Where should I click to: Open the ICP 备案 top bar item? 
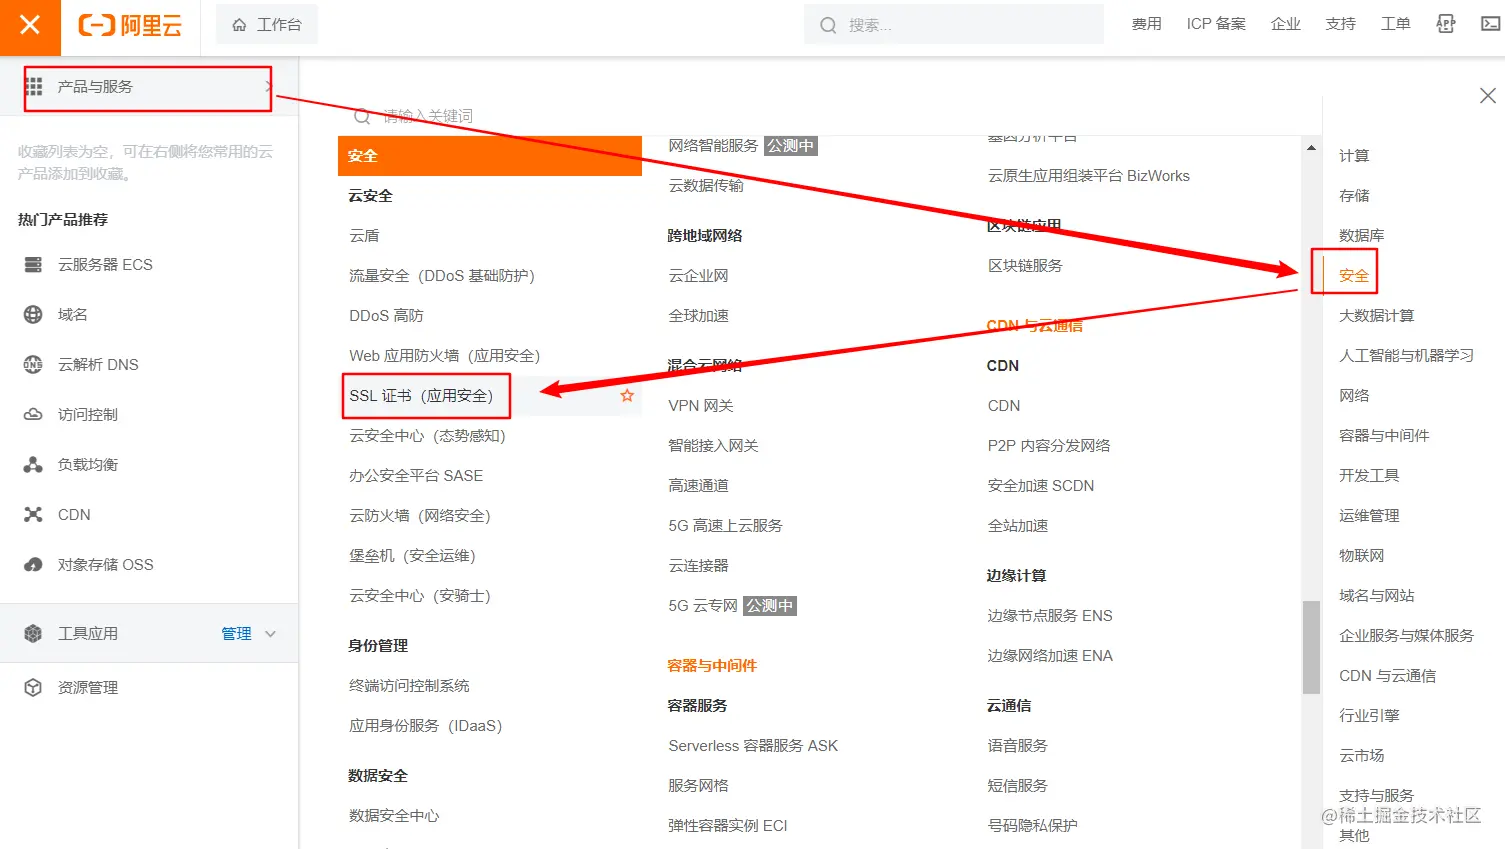(x=1216, y=24)
